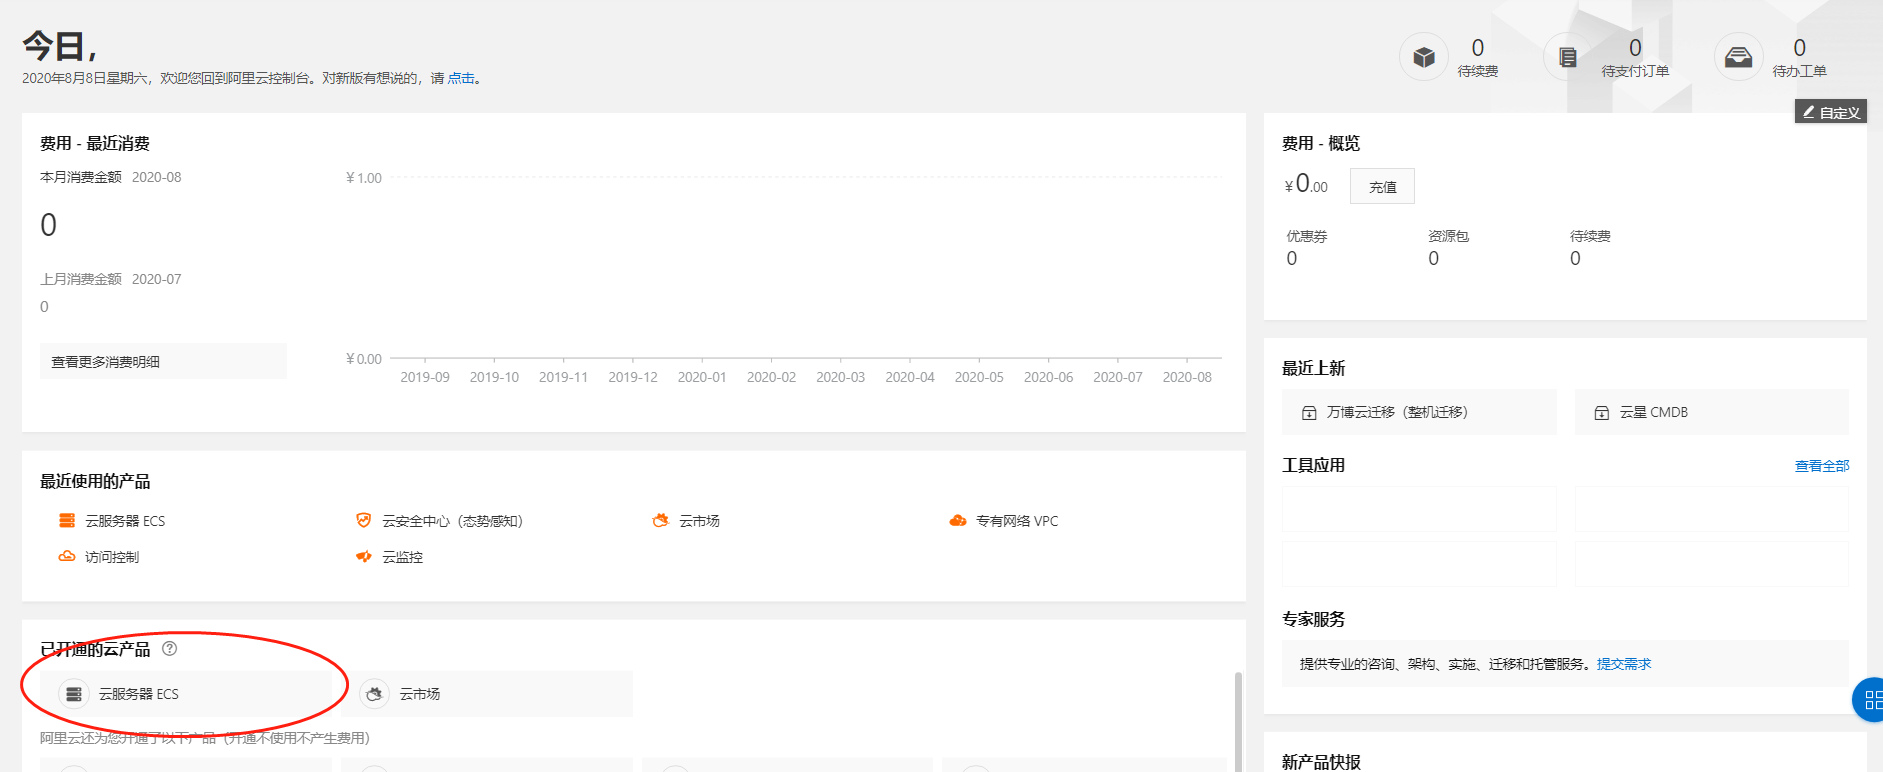Click 云市场 icon in 已开通的云产品
This screenshot has height=772, width=1883.
(x=374, y=693)
